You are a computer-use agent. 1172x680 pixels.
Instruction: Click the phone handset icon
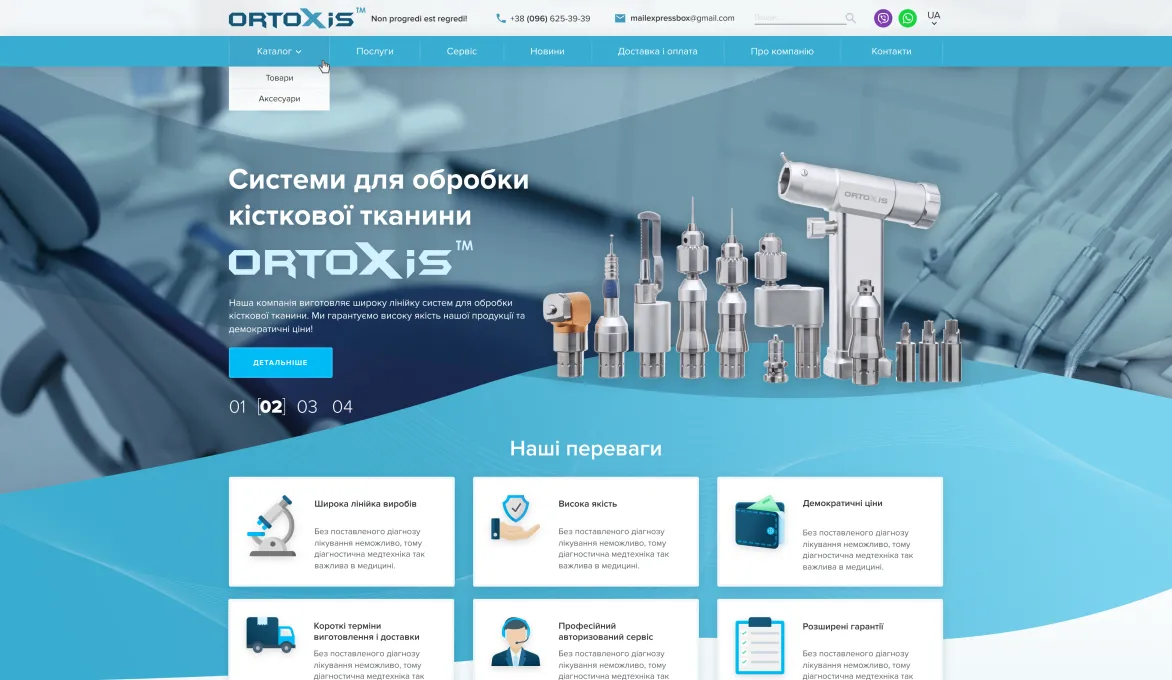coord(501,19)
